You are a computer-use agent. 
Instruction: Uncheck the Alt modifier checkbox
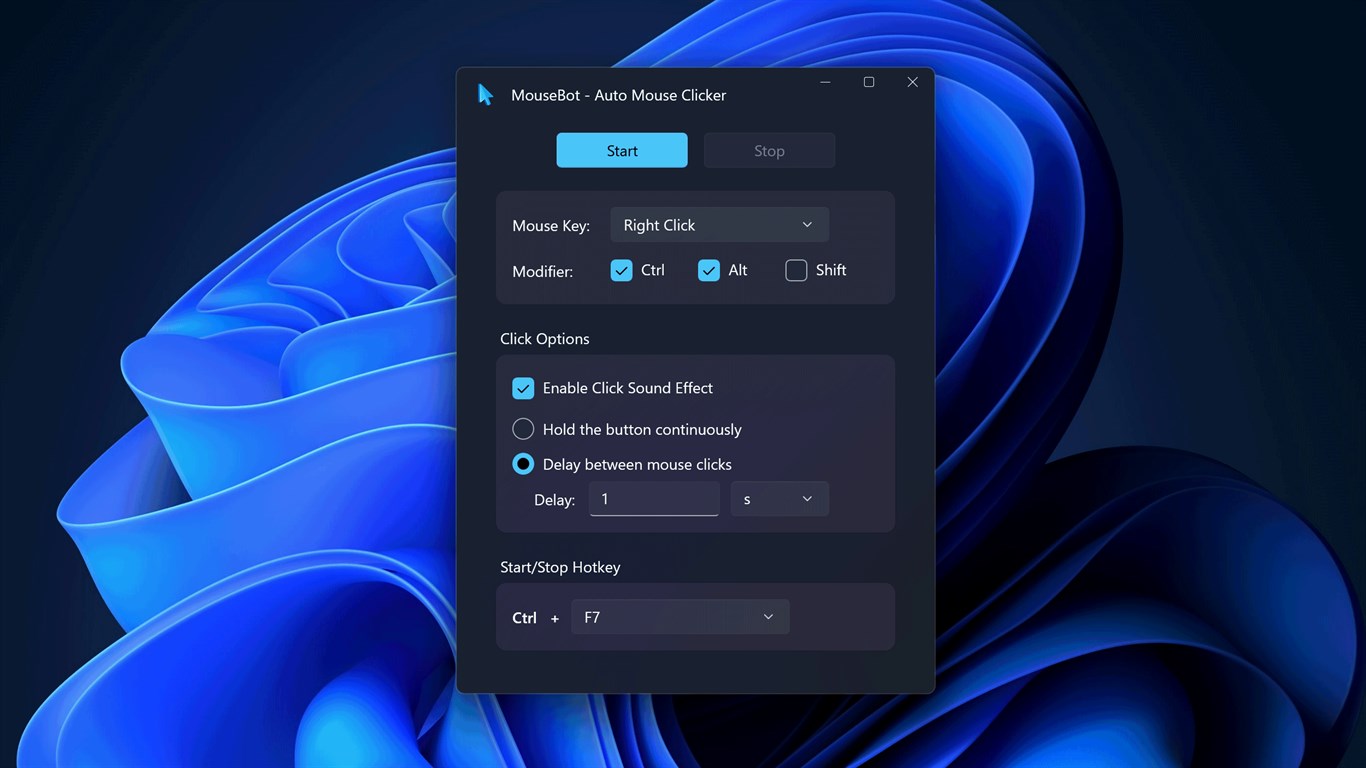coord(709,270)
